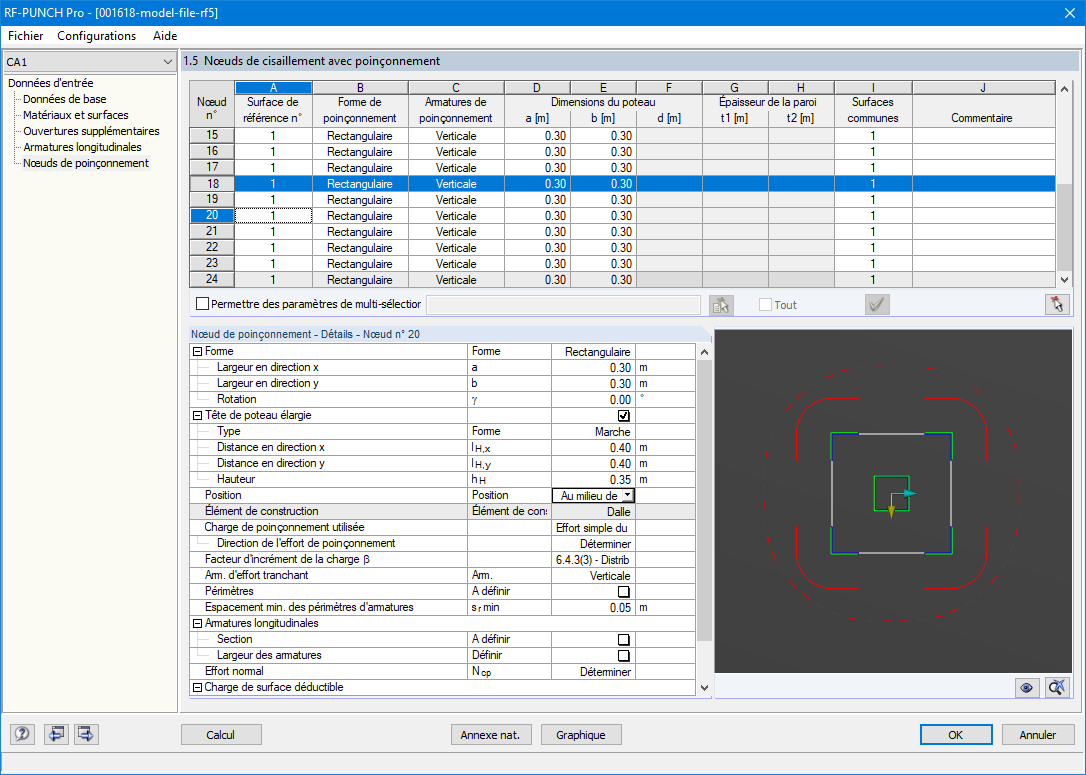Open the Fichier menu
Image resolution: width=1086 pixels, height=775 pixels.
pyautogui.click(x=26, y=36)
